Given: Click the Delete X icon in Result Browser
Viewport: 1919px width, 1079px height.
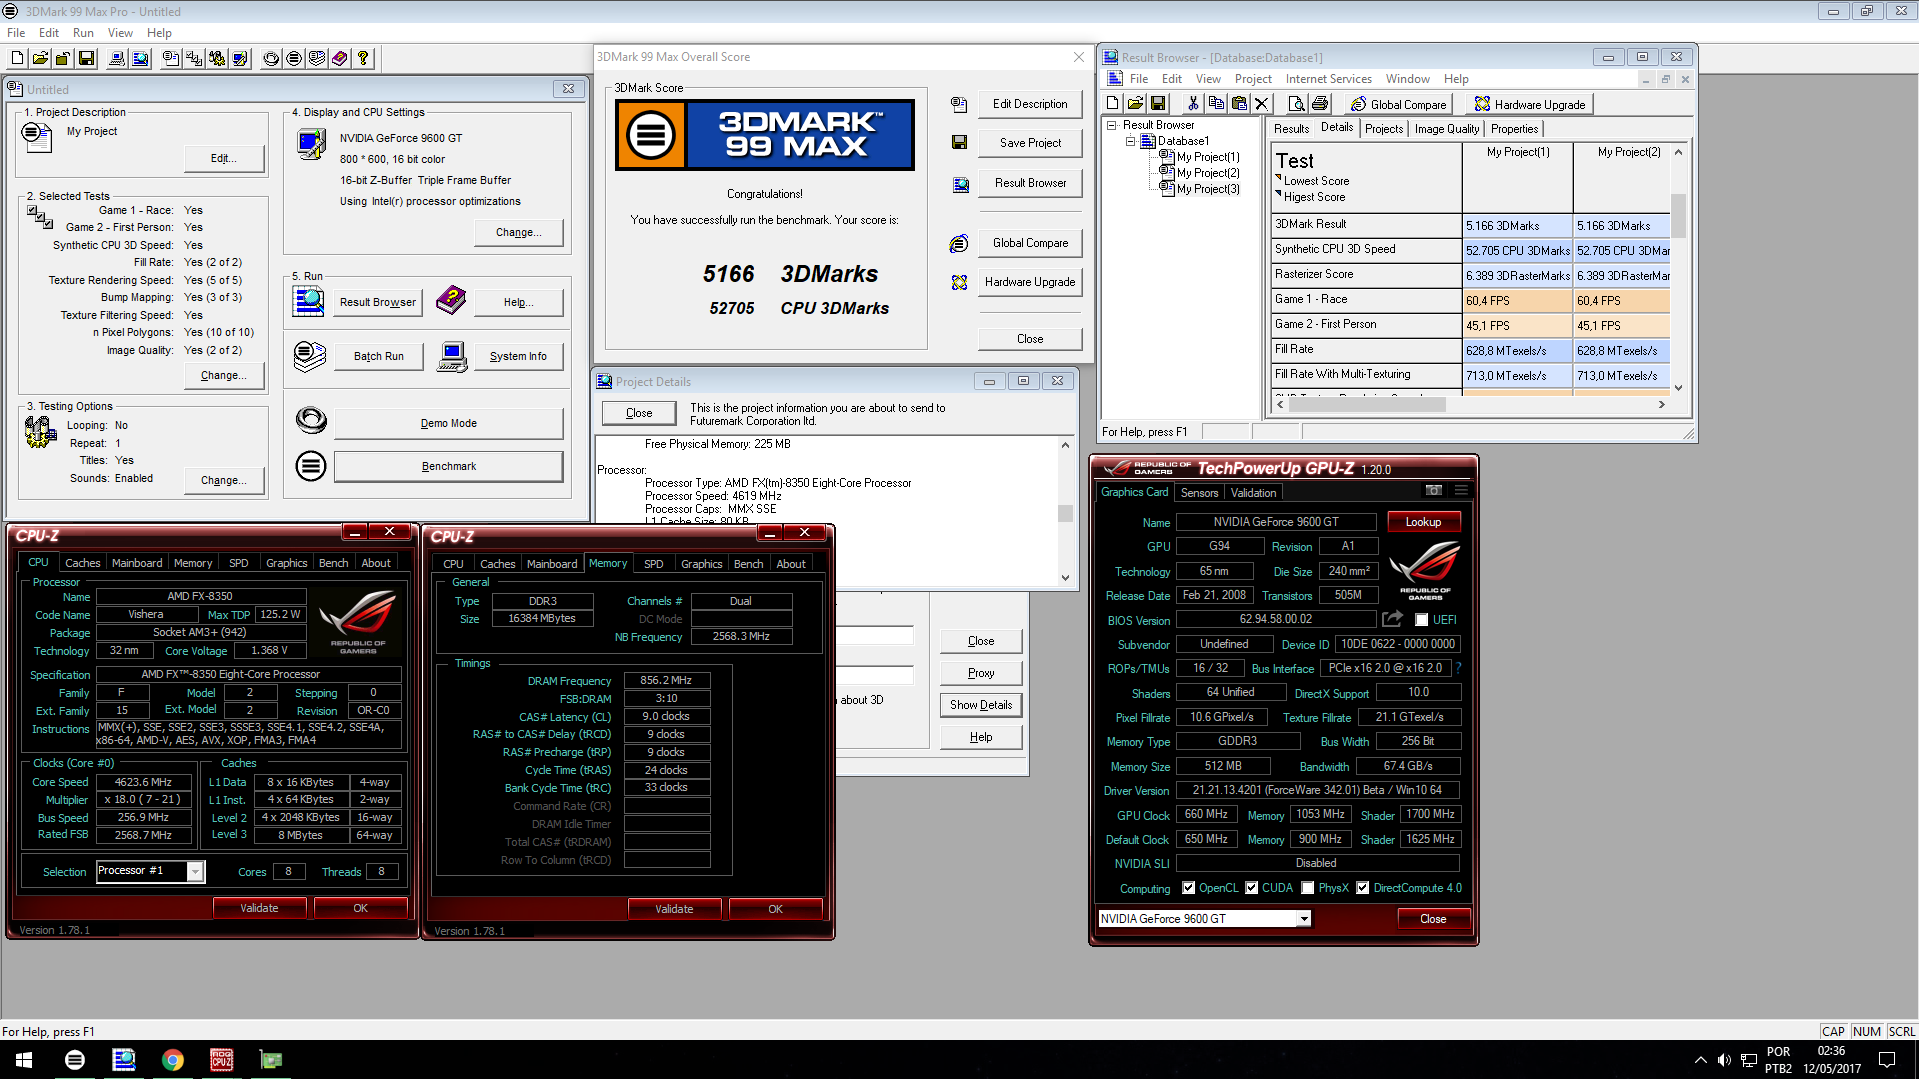Looking at the screenshot, I should pos(1262,104).
